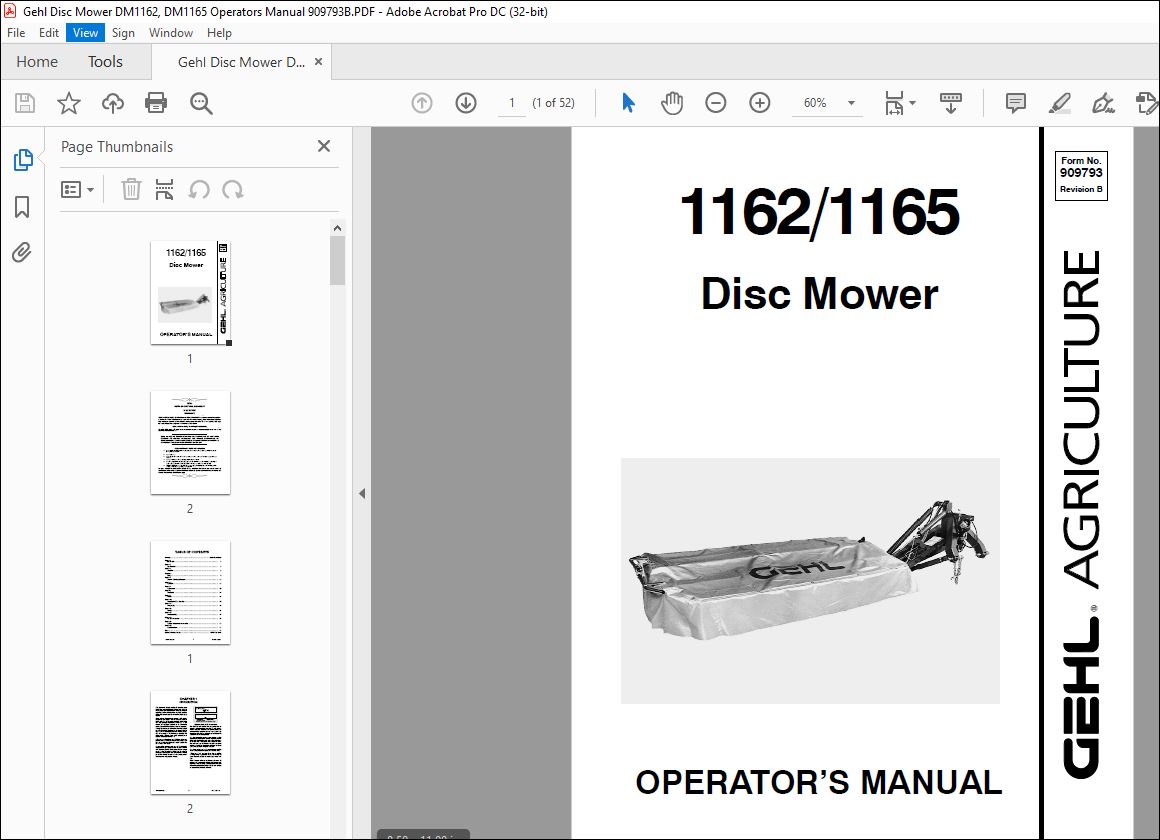Click the mower photo on the page
The height and width of the screenshot is (840, 1160).
click(x=810, y=580)
